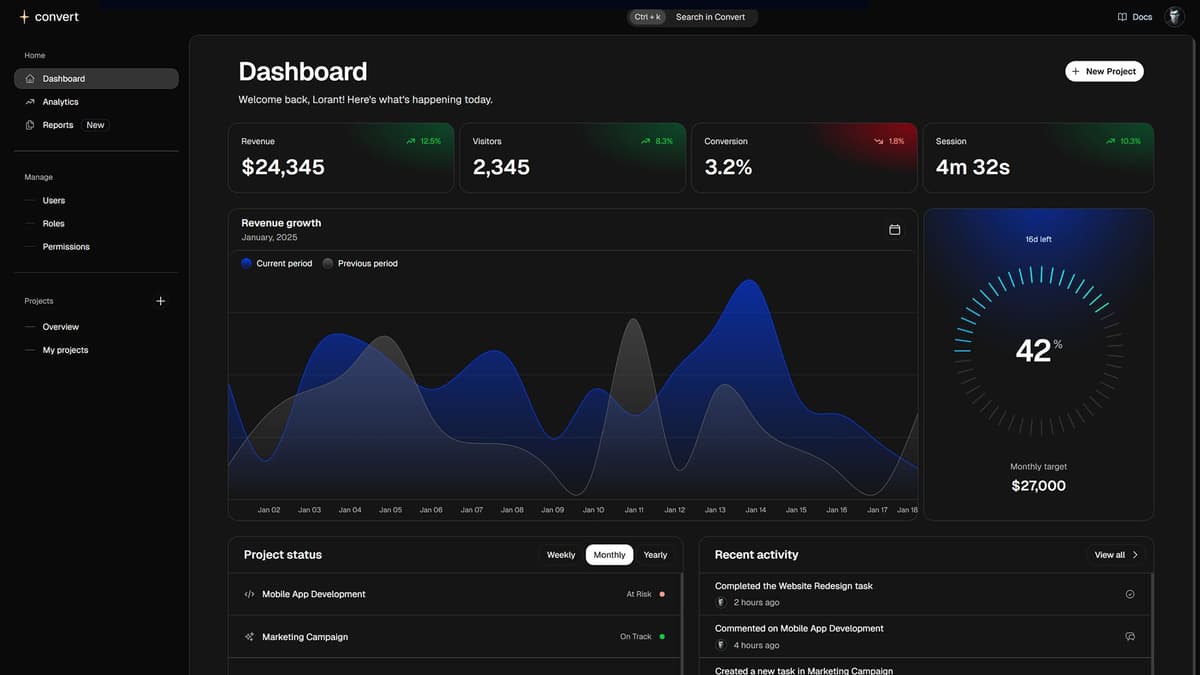The height and width of the screenshot is (675, 1200).
Task: Open the Permissions link under Manage
Action: (68, 246)
